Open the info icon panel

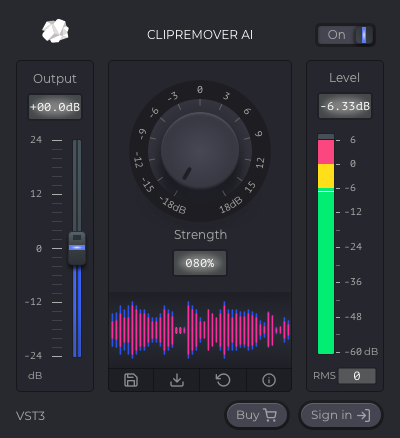[269, 380]
